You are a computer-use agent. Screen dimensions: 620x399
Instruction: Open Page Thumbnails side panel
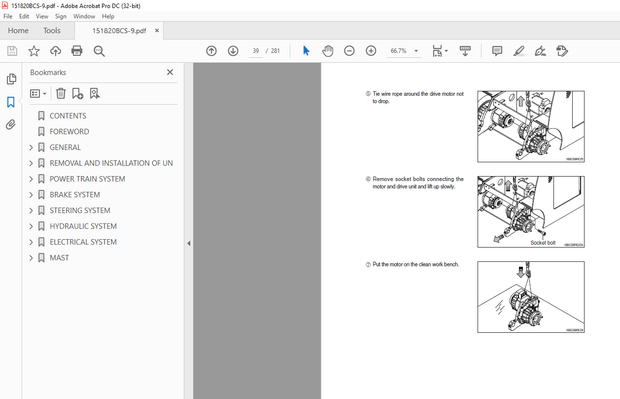11,79
